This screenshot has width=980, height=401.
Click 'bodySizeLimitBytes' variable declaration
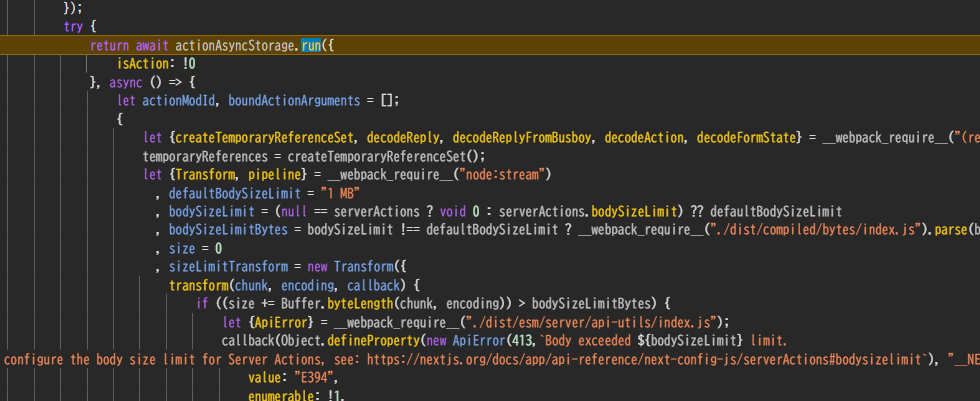(228, 229)
